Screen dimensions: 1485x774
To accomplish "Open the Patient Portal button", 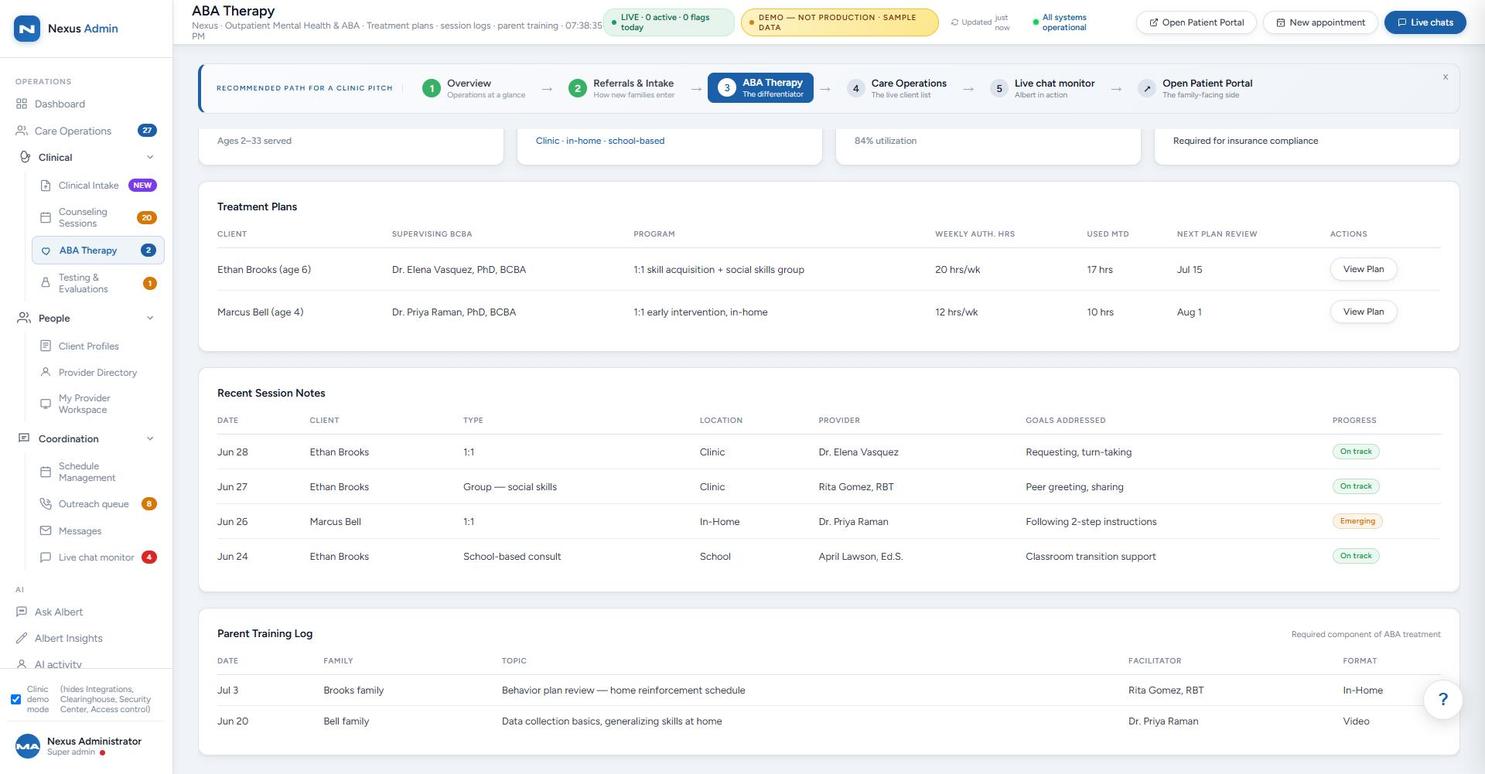I will 1196,22.
